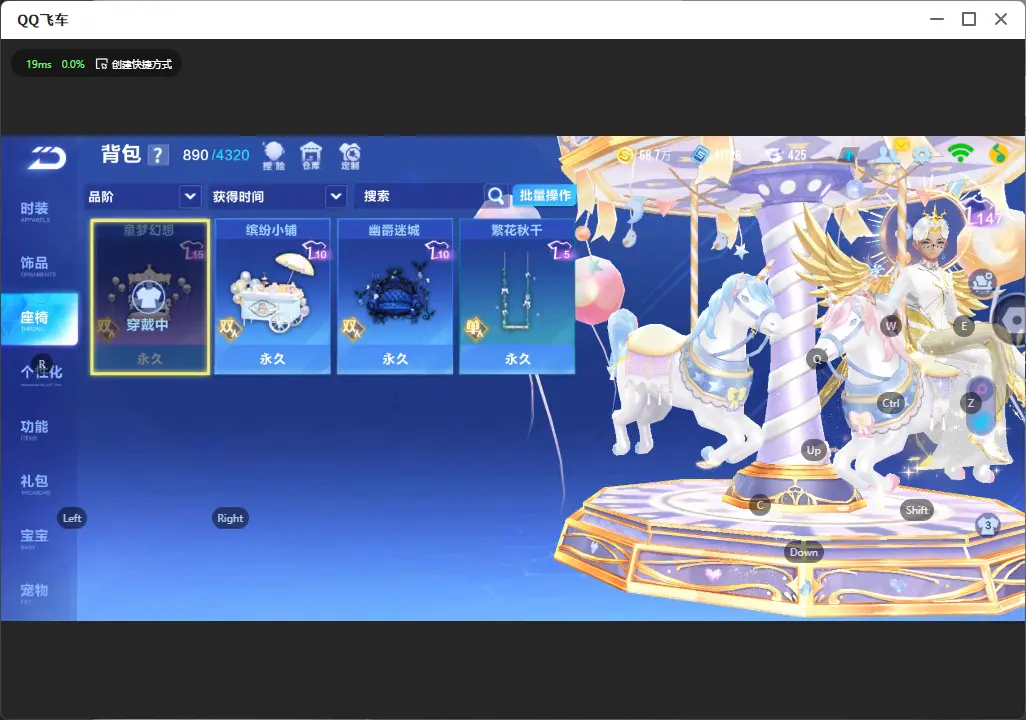Click the 搜索 search input field
This screenshot has width=1026, height=720.
pos(419,196)
